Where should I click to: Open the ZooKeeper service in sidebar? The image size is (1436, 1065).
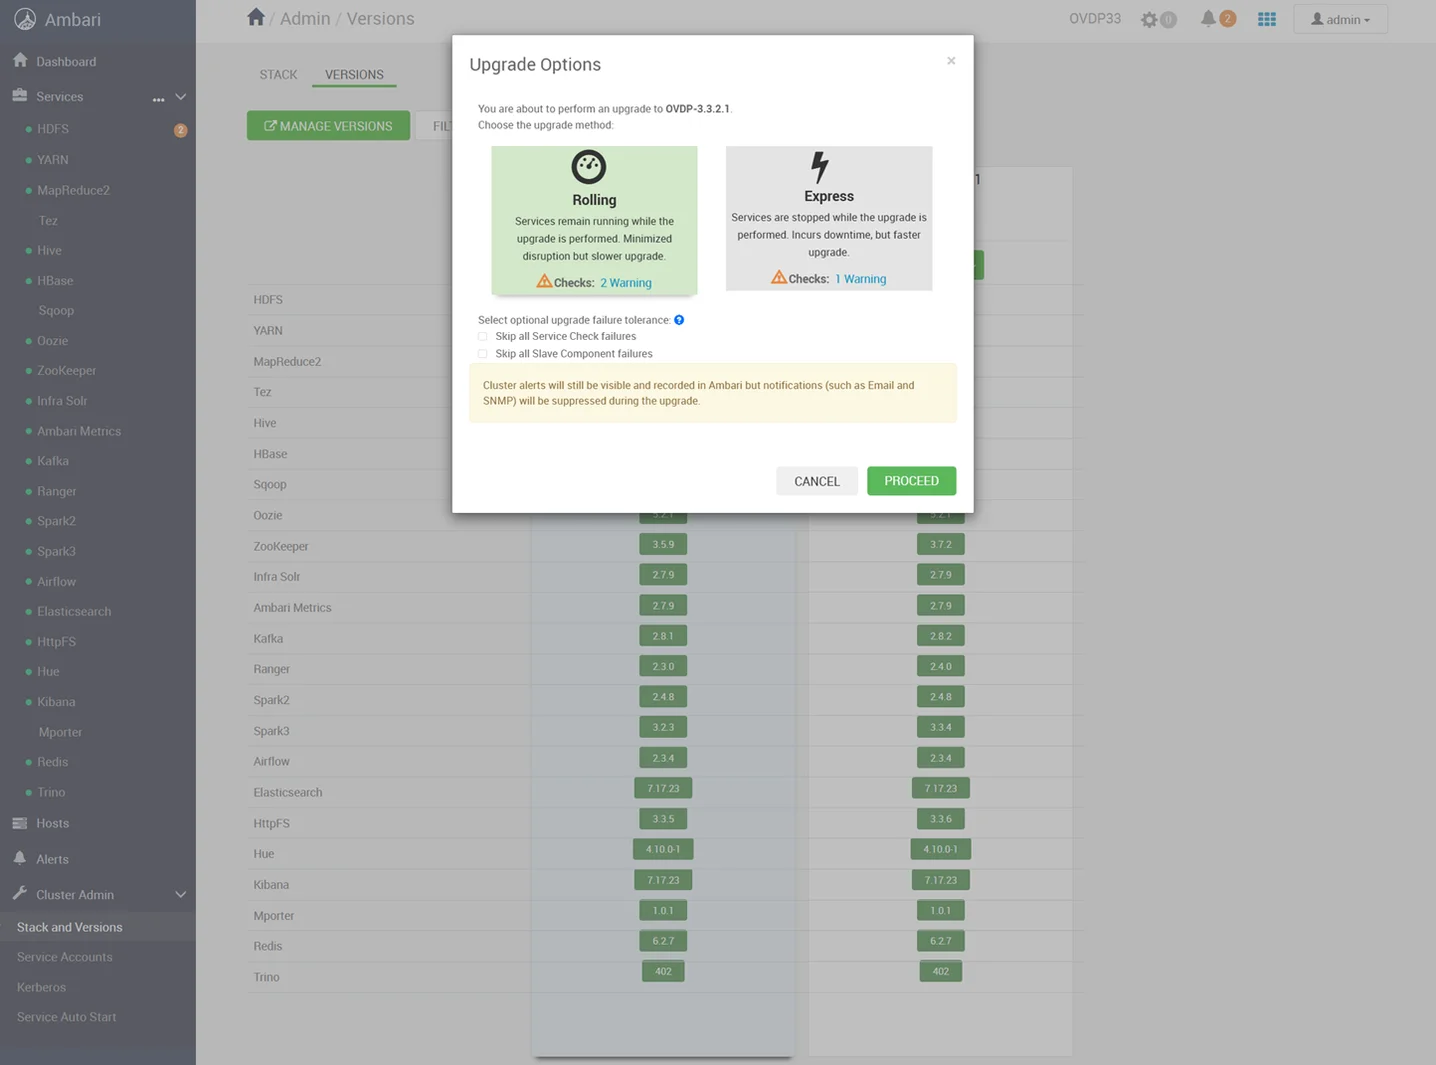[x=67, y=371]
